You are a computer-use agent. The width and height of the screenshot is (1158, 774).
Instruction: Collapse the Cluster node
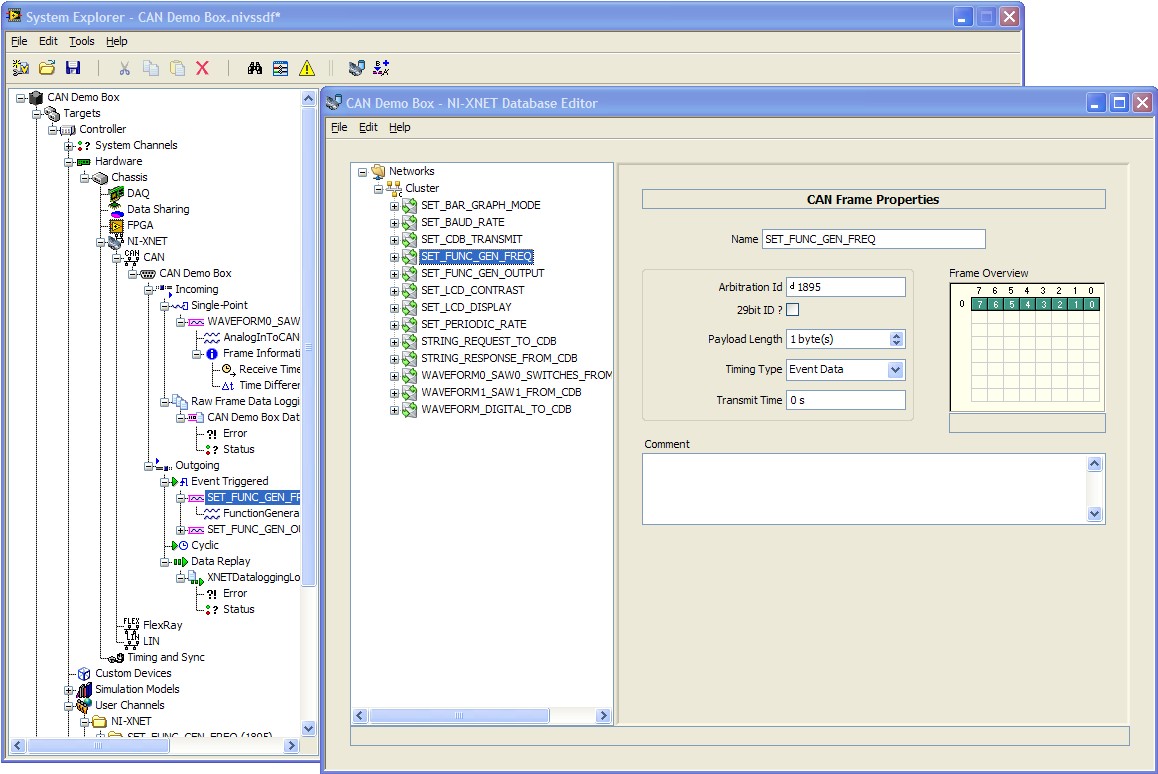pos(378,189)
